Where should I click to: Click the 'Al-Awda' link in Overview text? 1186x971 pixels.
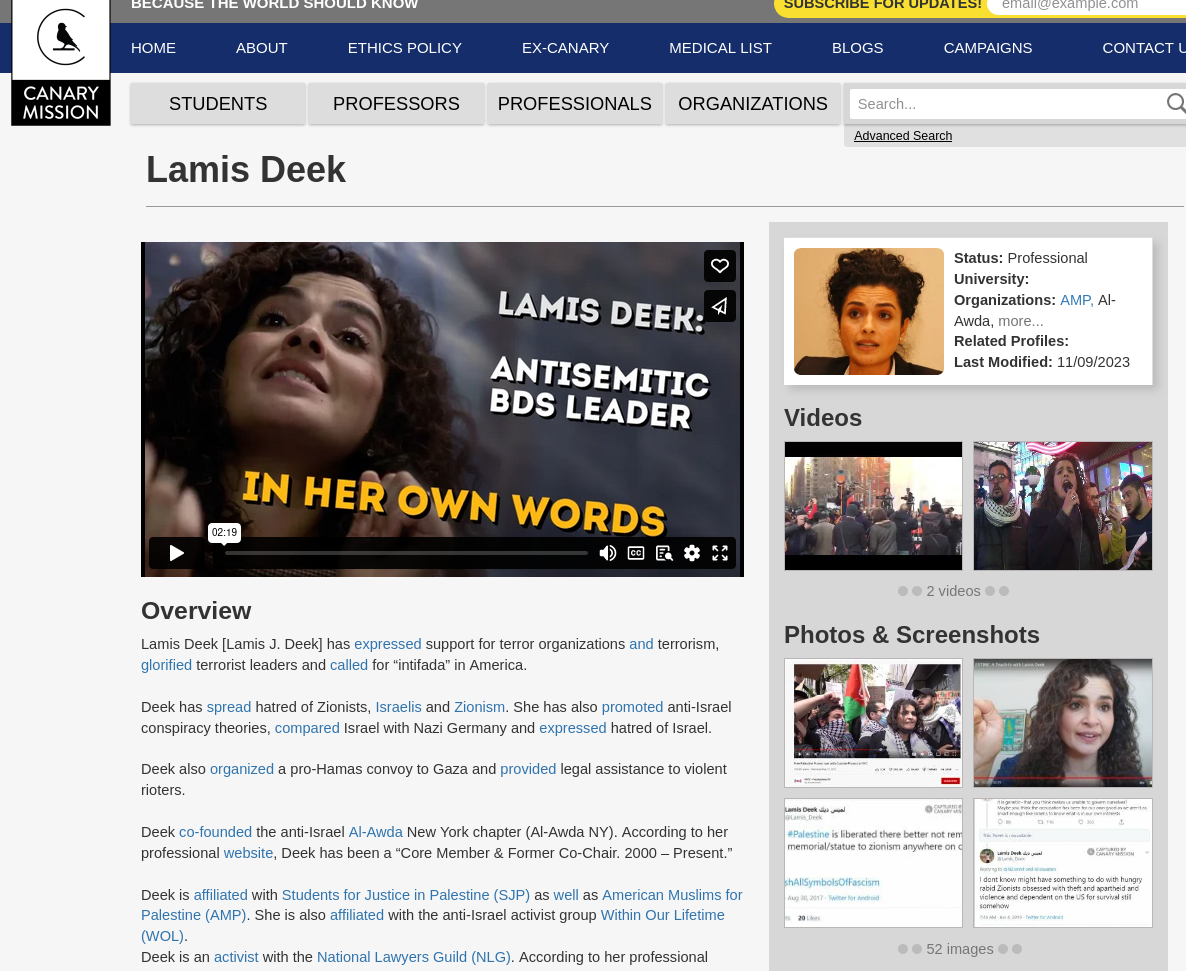375,832
